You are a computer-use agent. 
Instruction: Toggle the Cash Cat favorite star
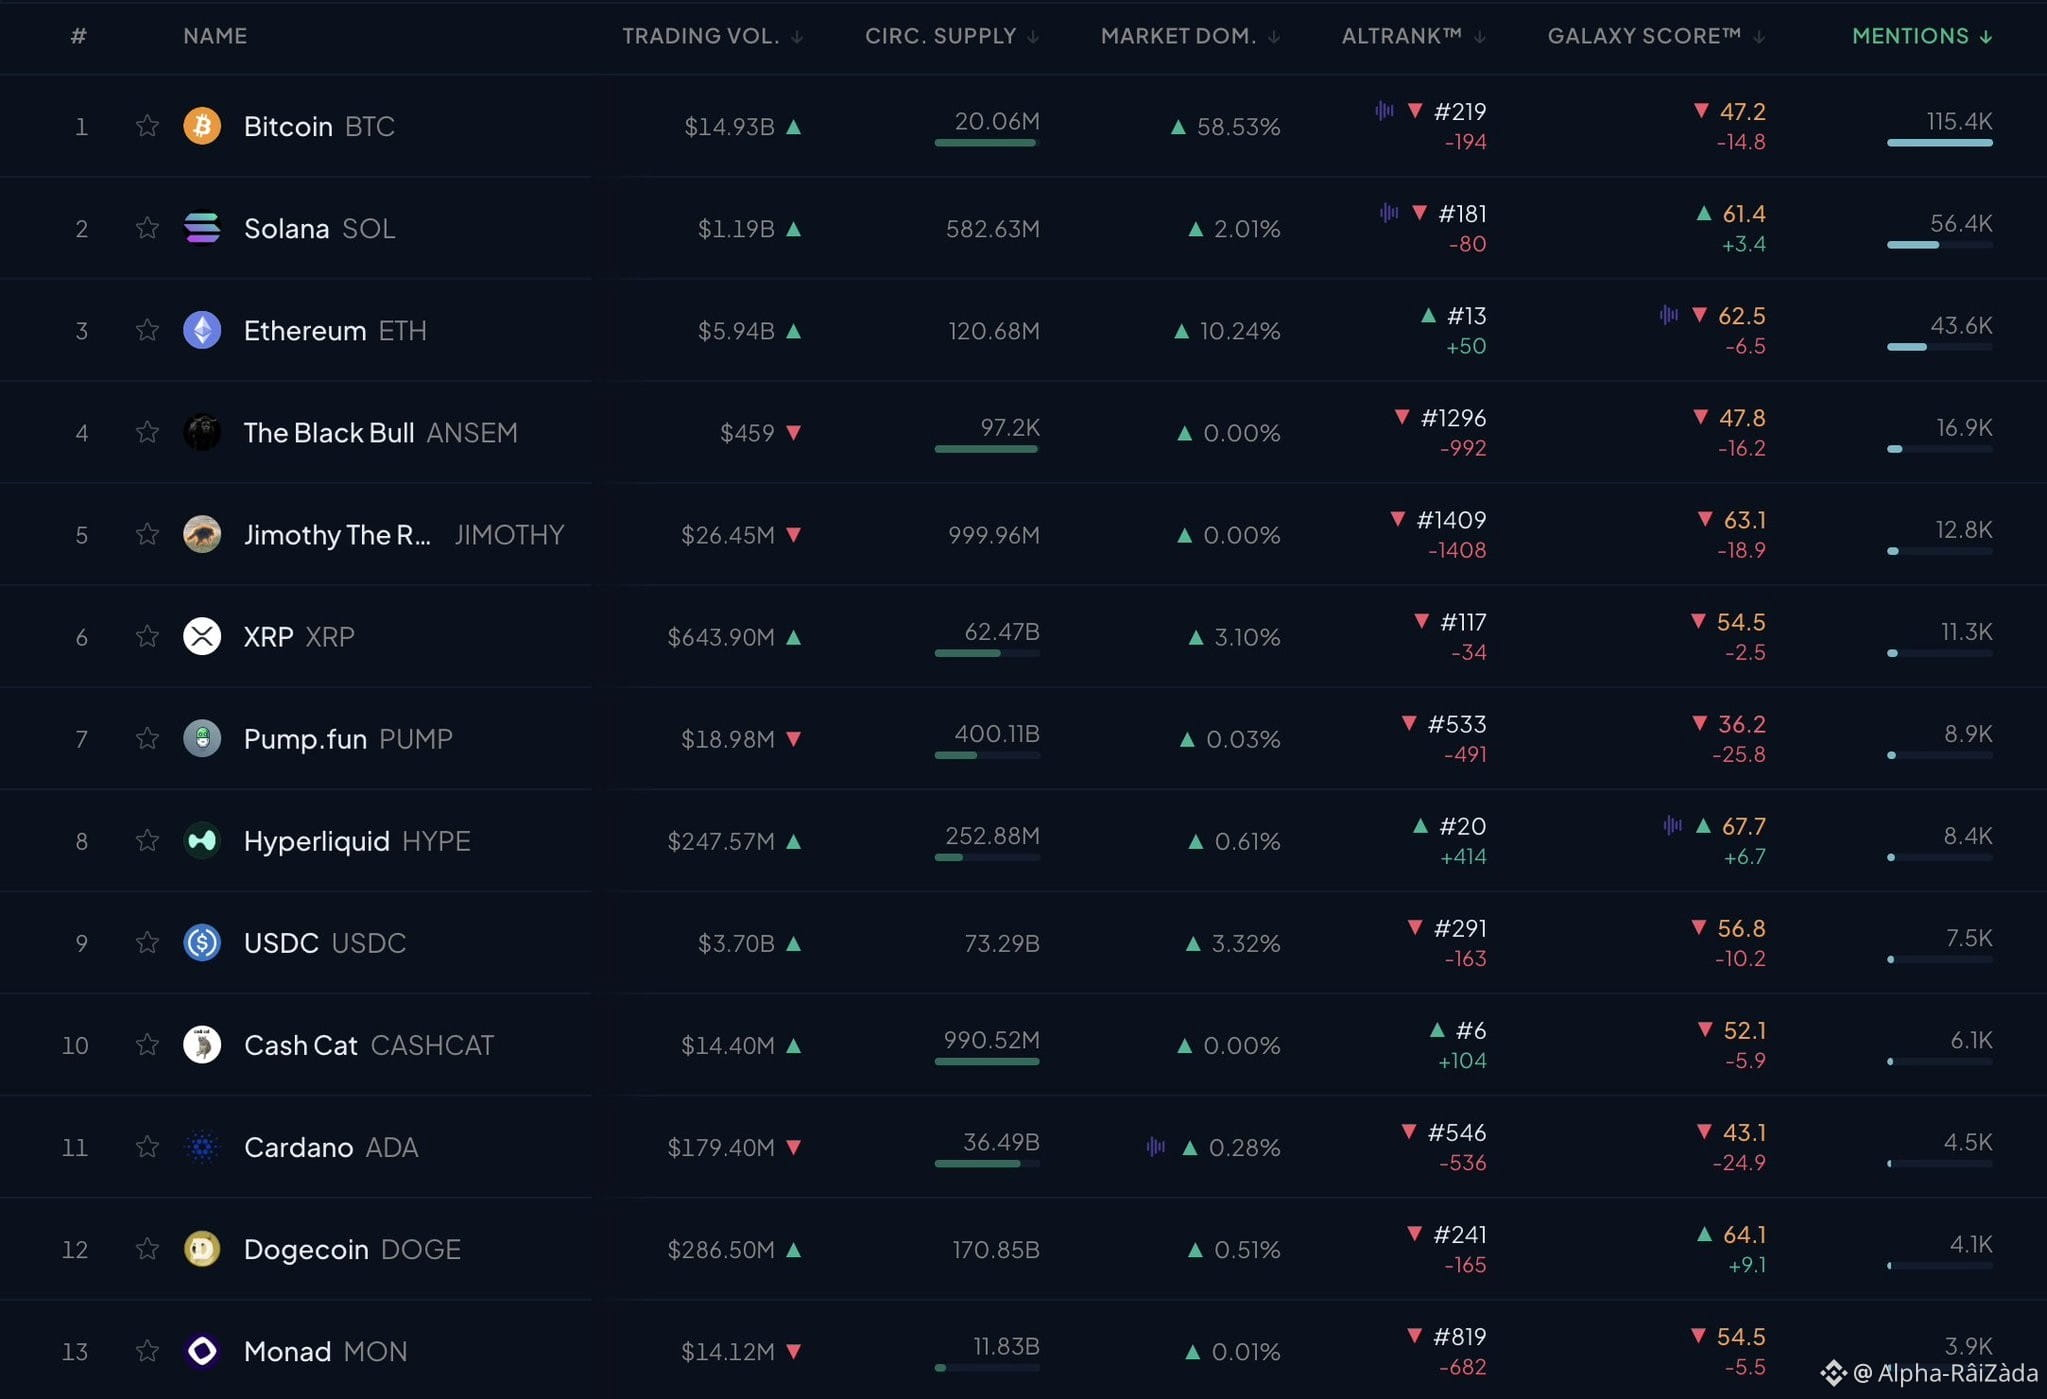pyautogui.click(x=147, y=1043)
